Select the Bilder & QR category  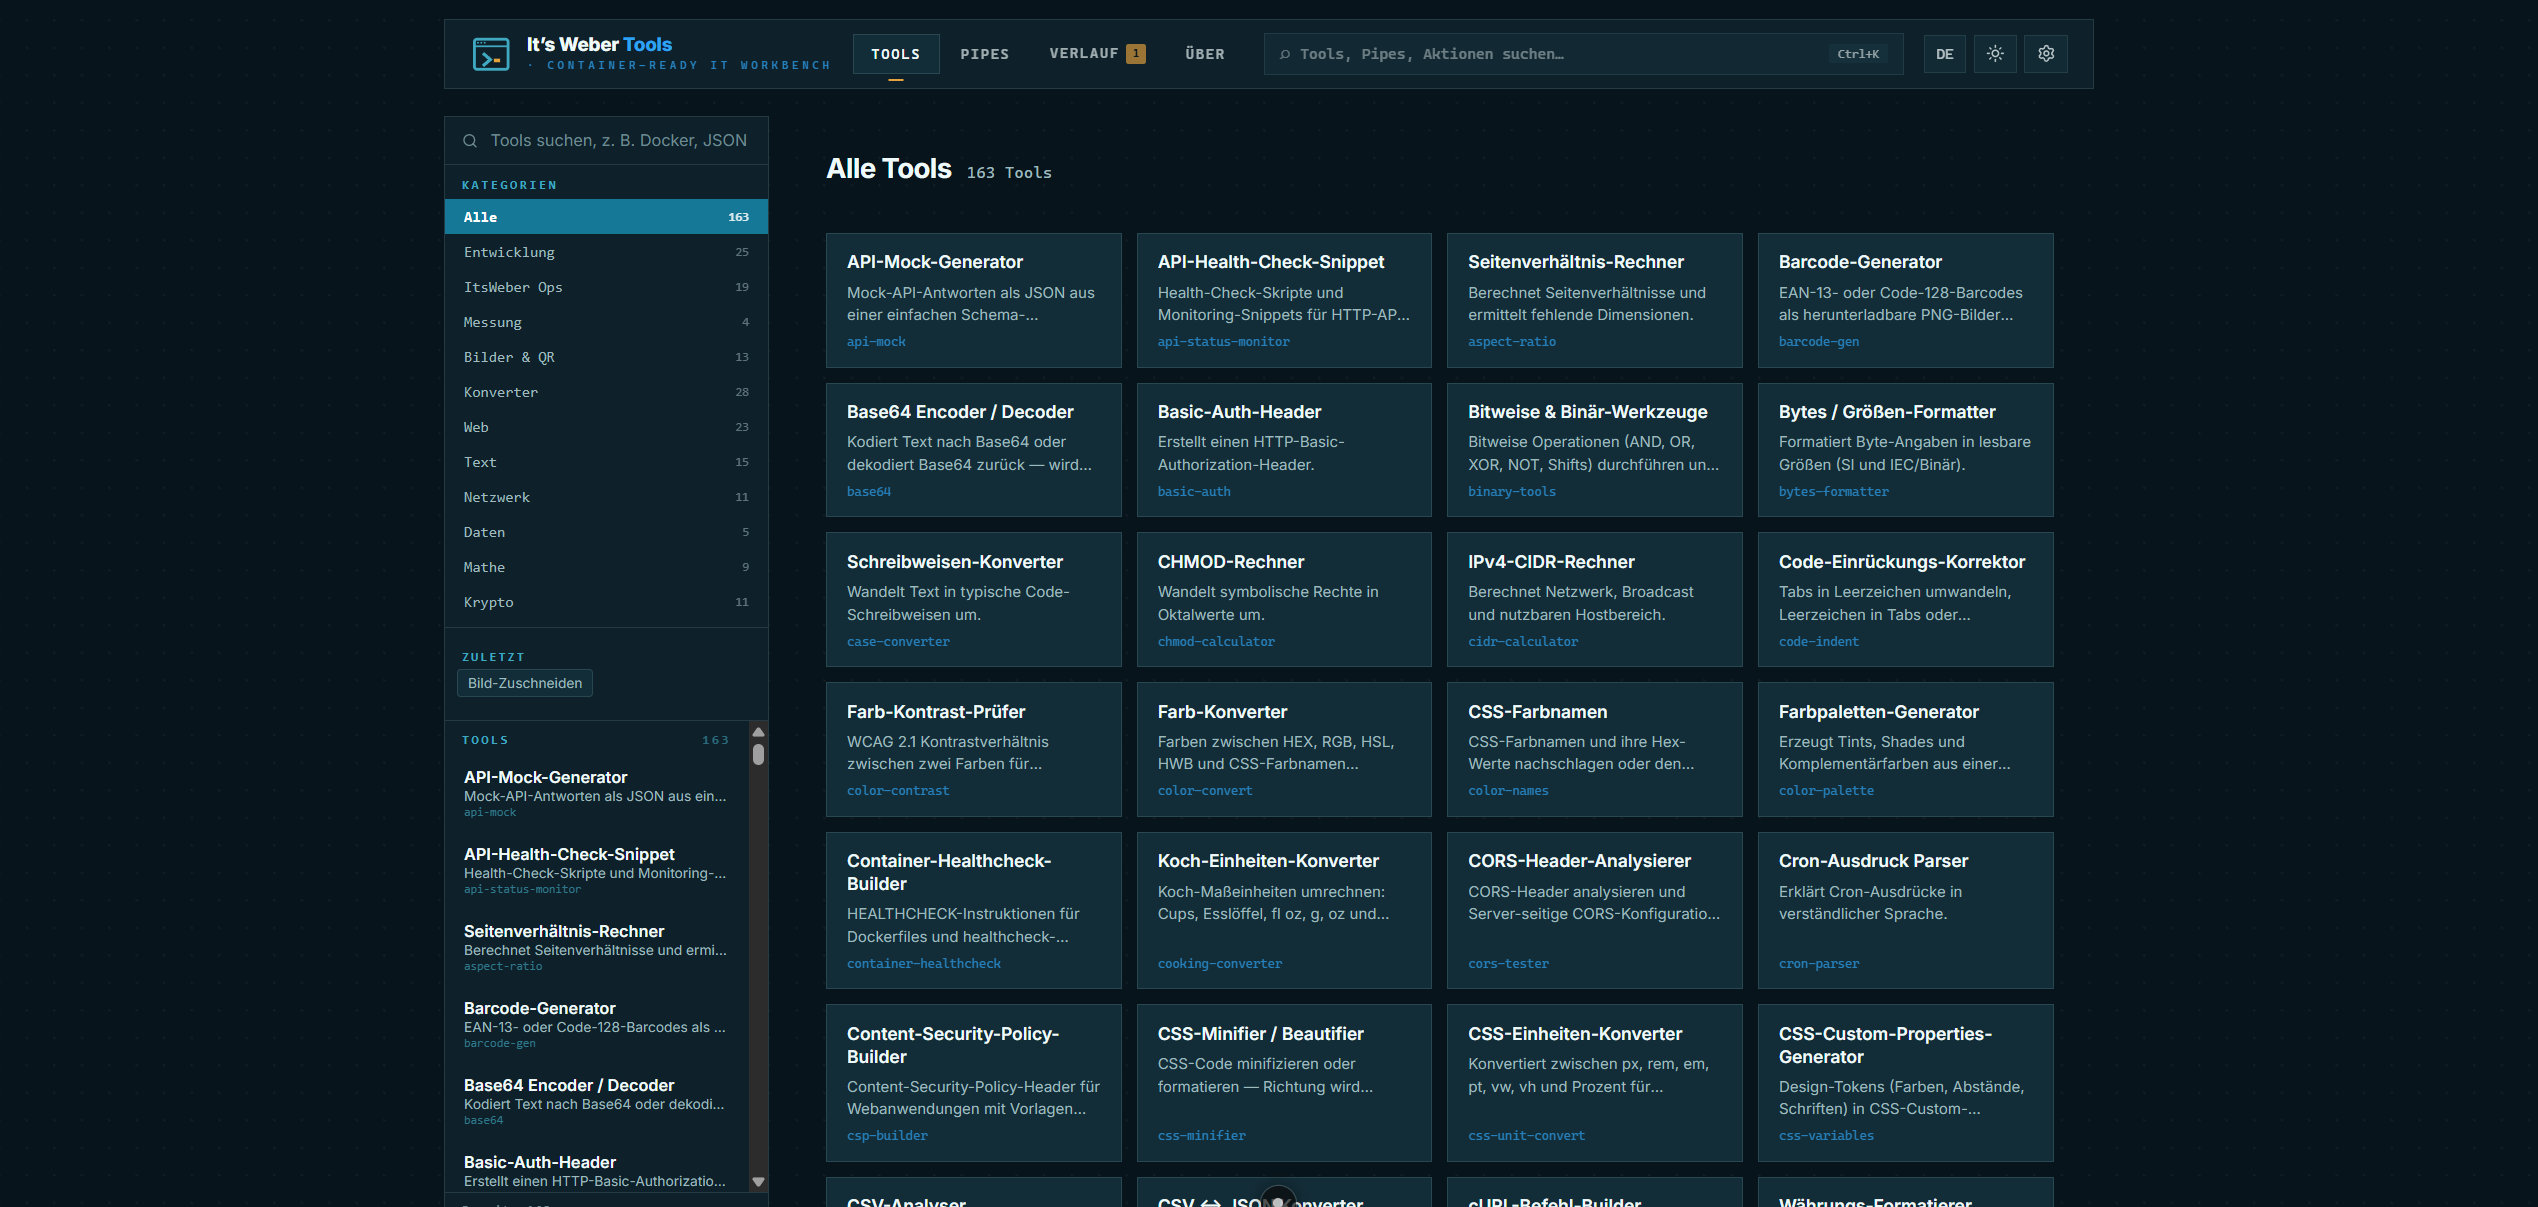pyautogui.click(x=606, y=357)
